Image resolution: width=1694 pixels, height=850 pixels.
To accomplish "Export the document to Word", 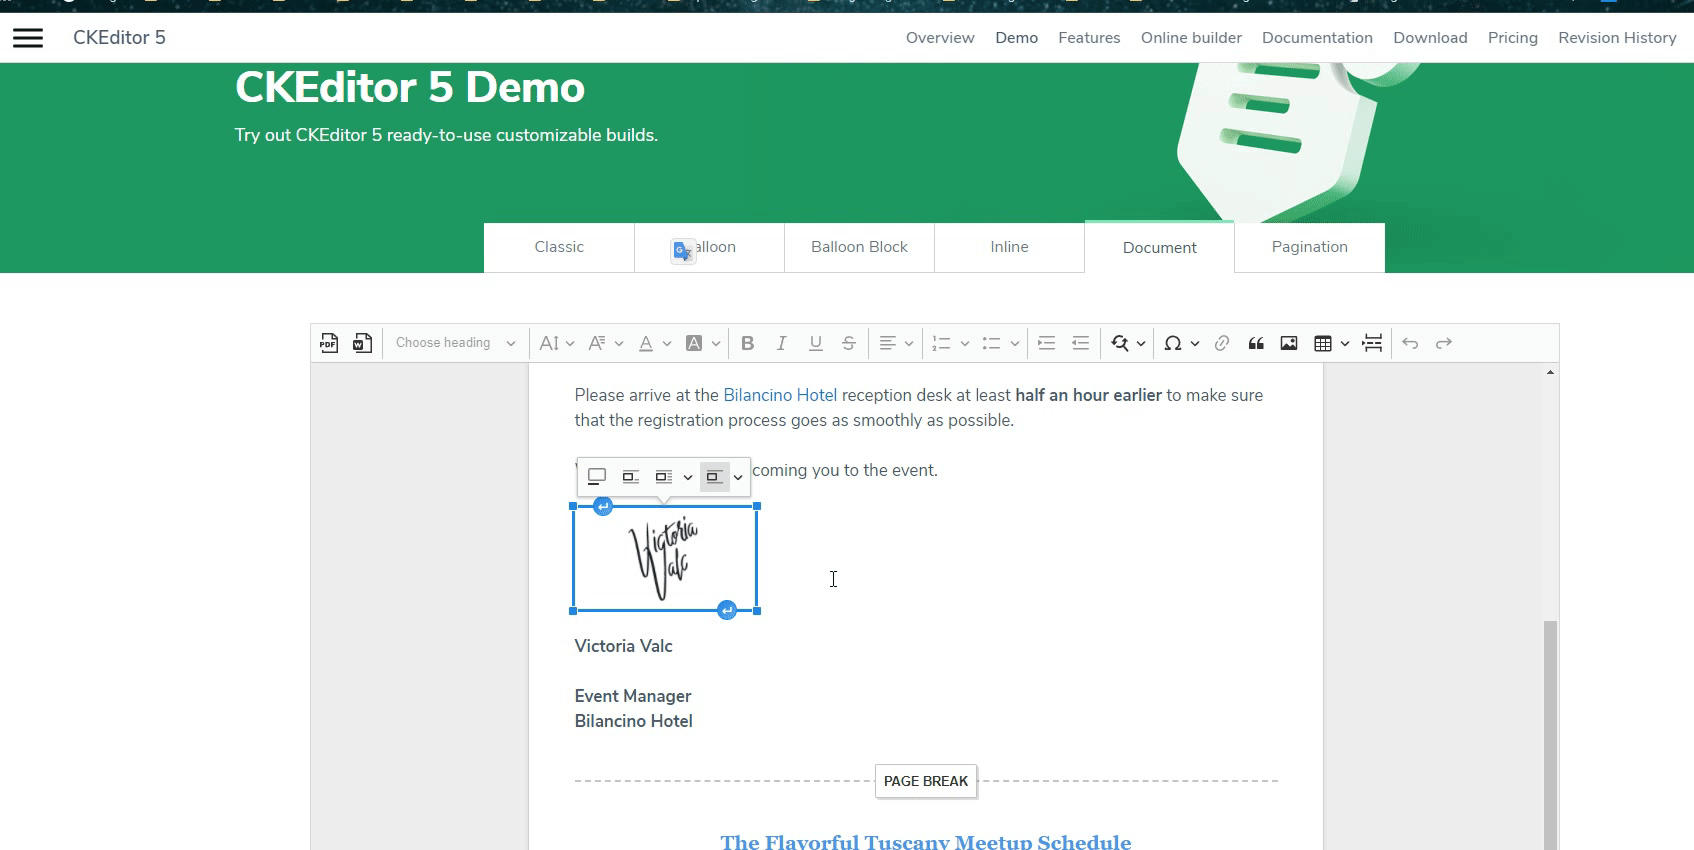I will click(363, 343).
